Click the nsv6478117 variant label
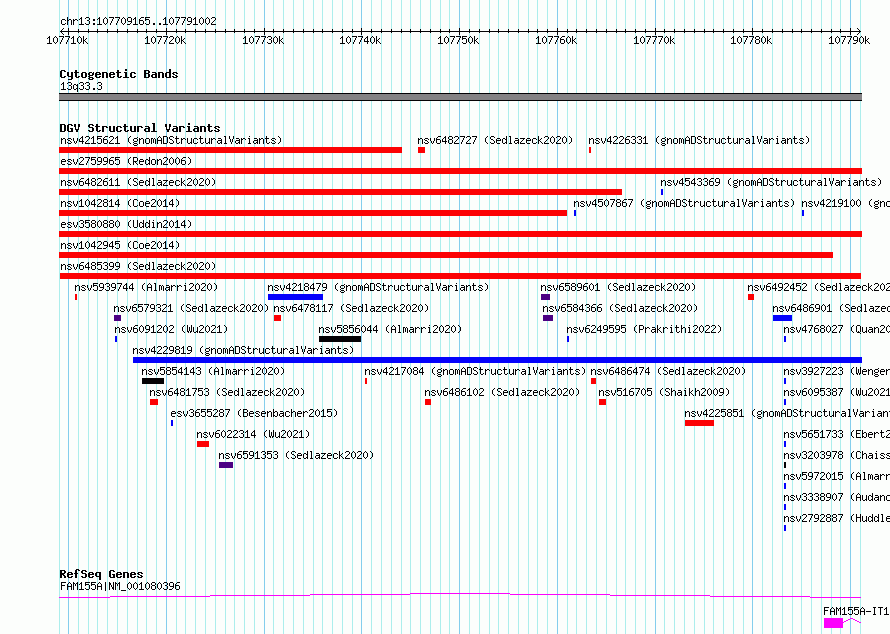This screenshot has height=634, width=890. (x=351, y=308)
